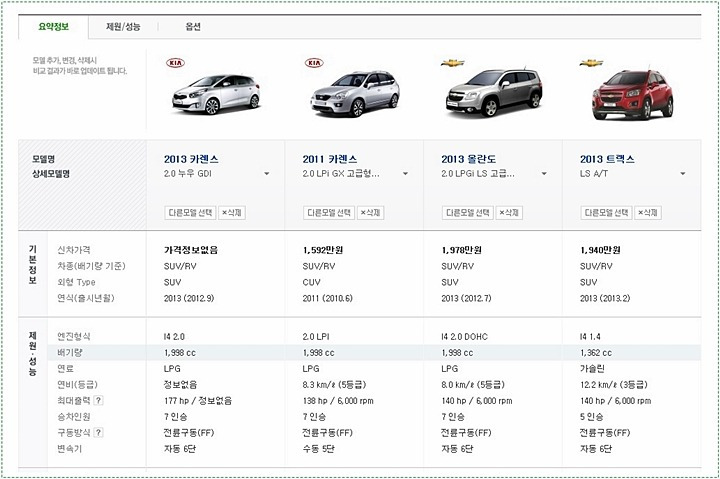Select the 수동 5단 transmission value
This screenshot has height=479, width=720.
(318, 448)
